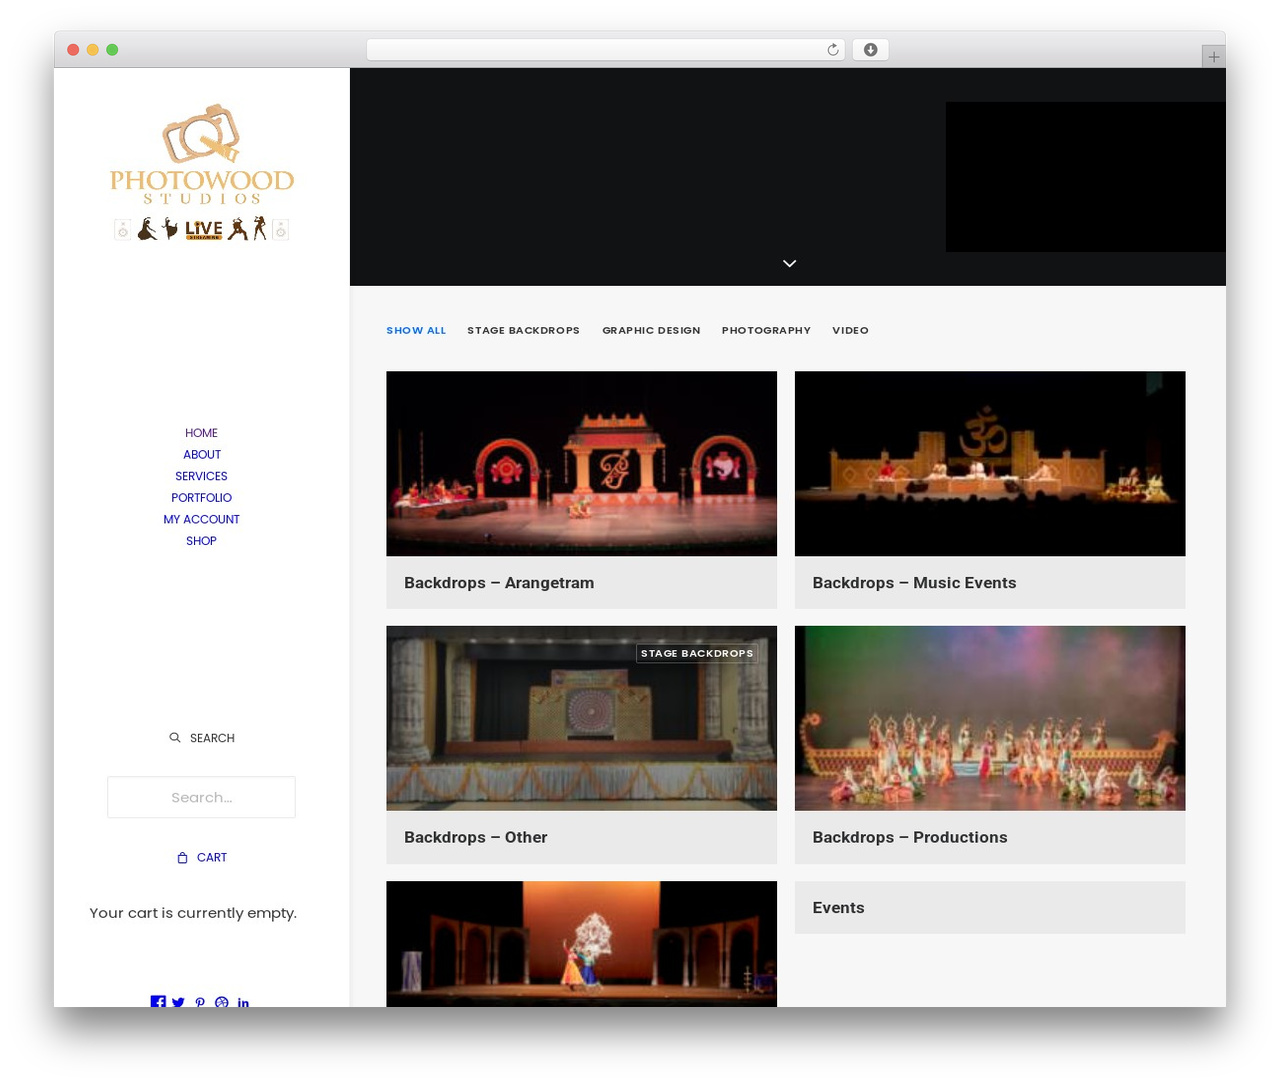Open the Facebook social icon
Screen dimensions: 1280x1084
coord(158,1001)
